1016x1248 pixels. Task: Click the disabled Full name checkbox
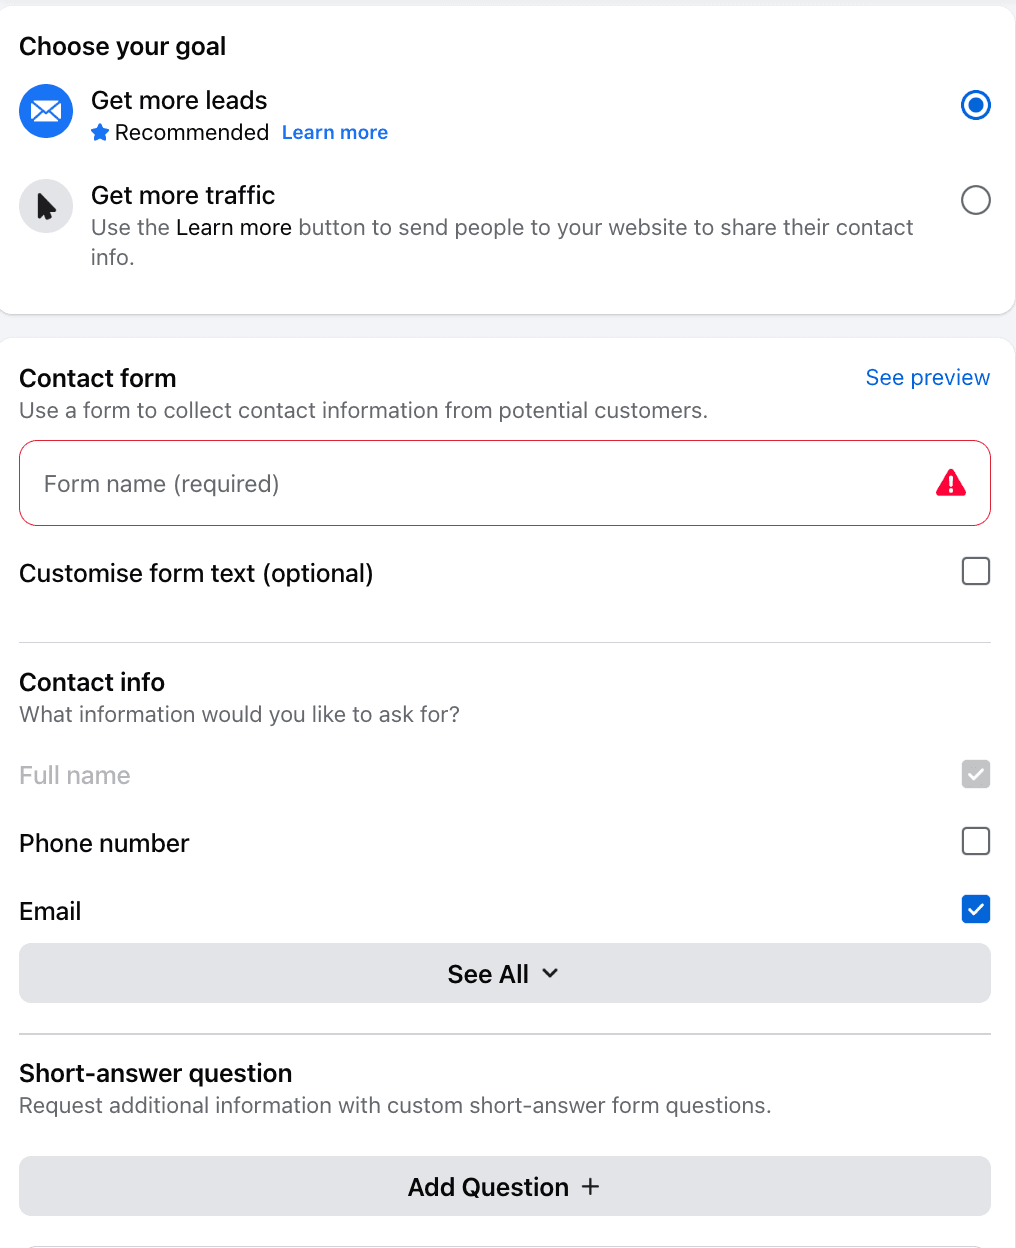tap(975, 774)
